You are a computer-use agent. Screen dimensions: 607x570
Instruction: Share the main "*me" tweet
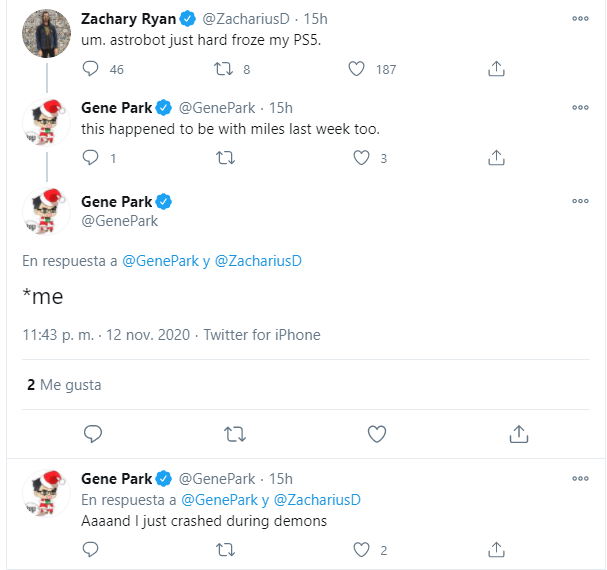(518, 433)
